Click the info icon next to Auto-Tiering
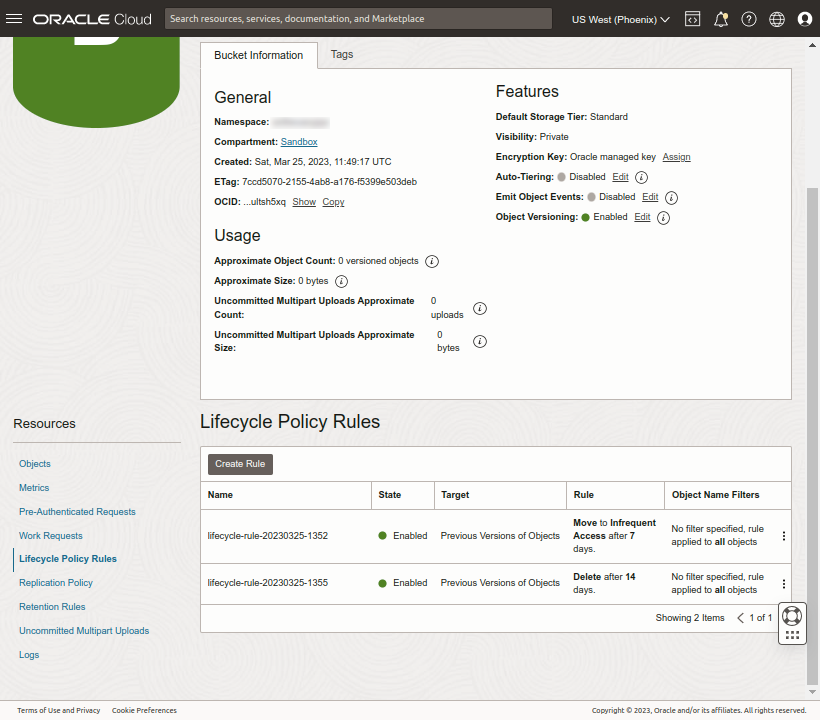 (x=640, y=176)
